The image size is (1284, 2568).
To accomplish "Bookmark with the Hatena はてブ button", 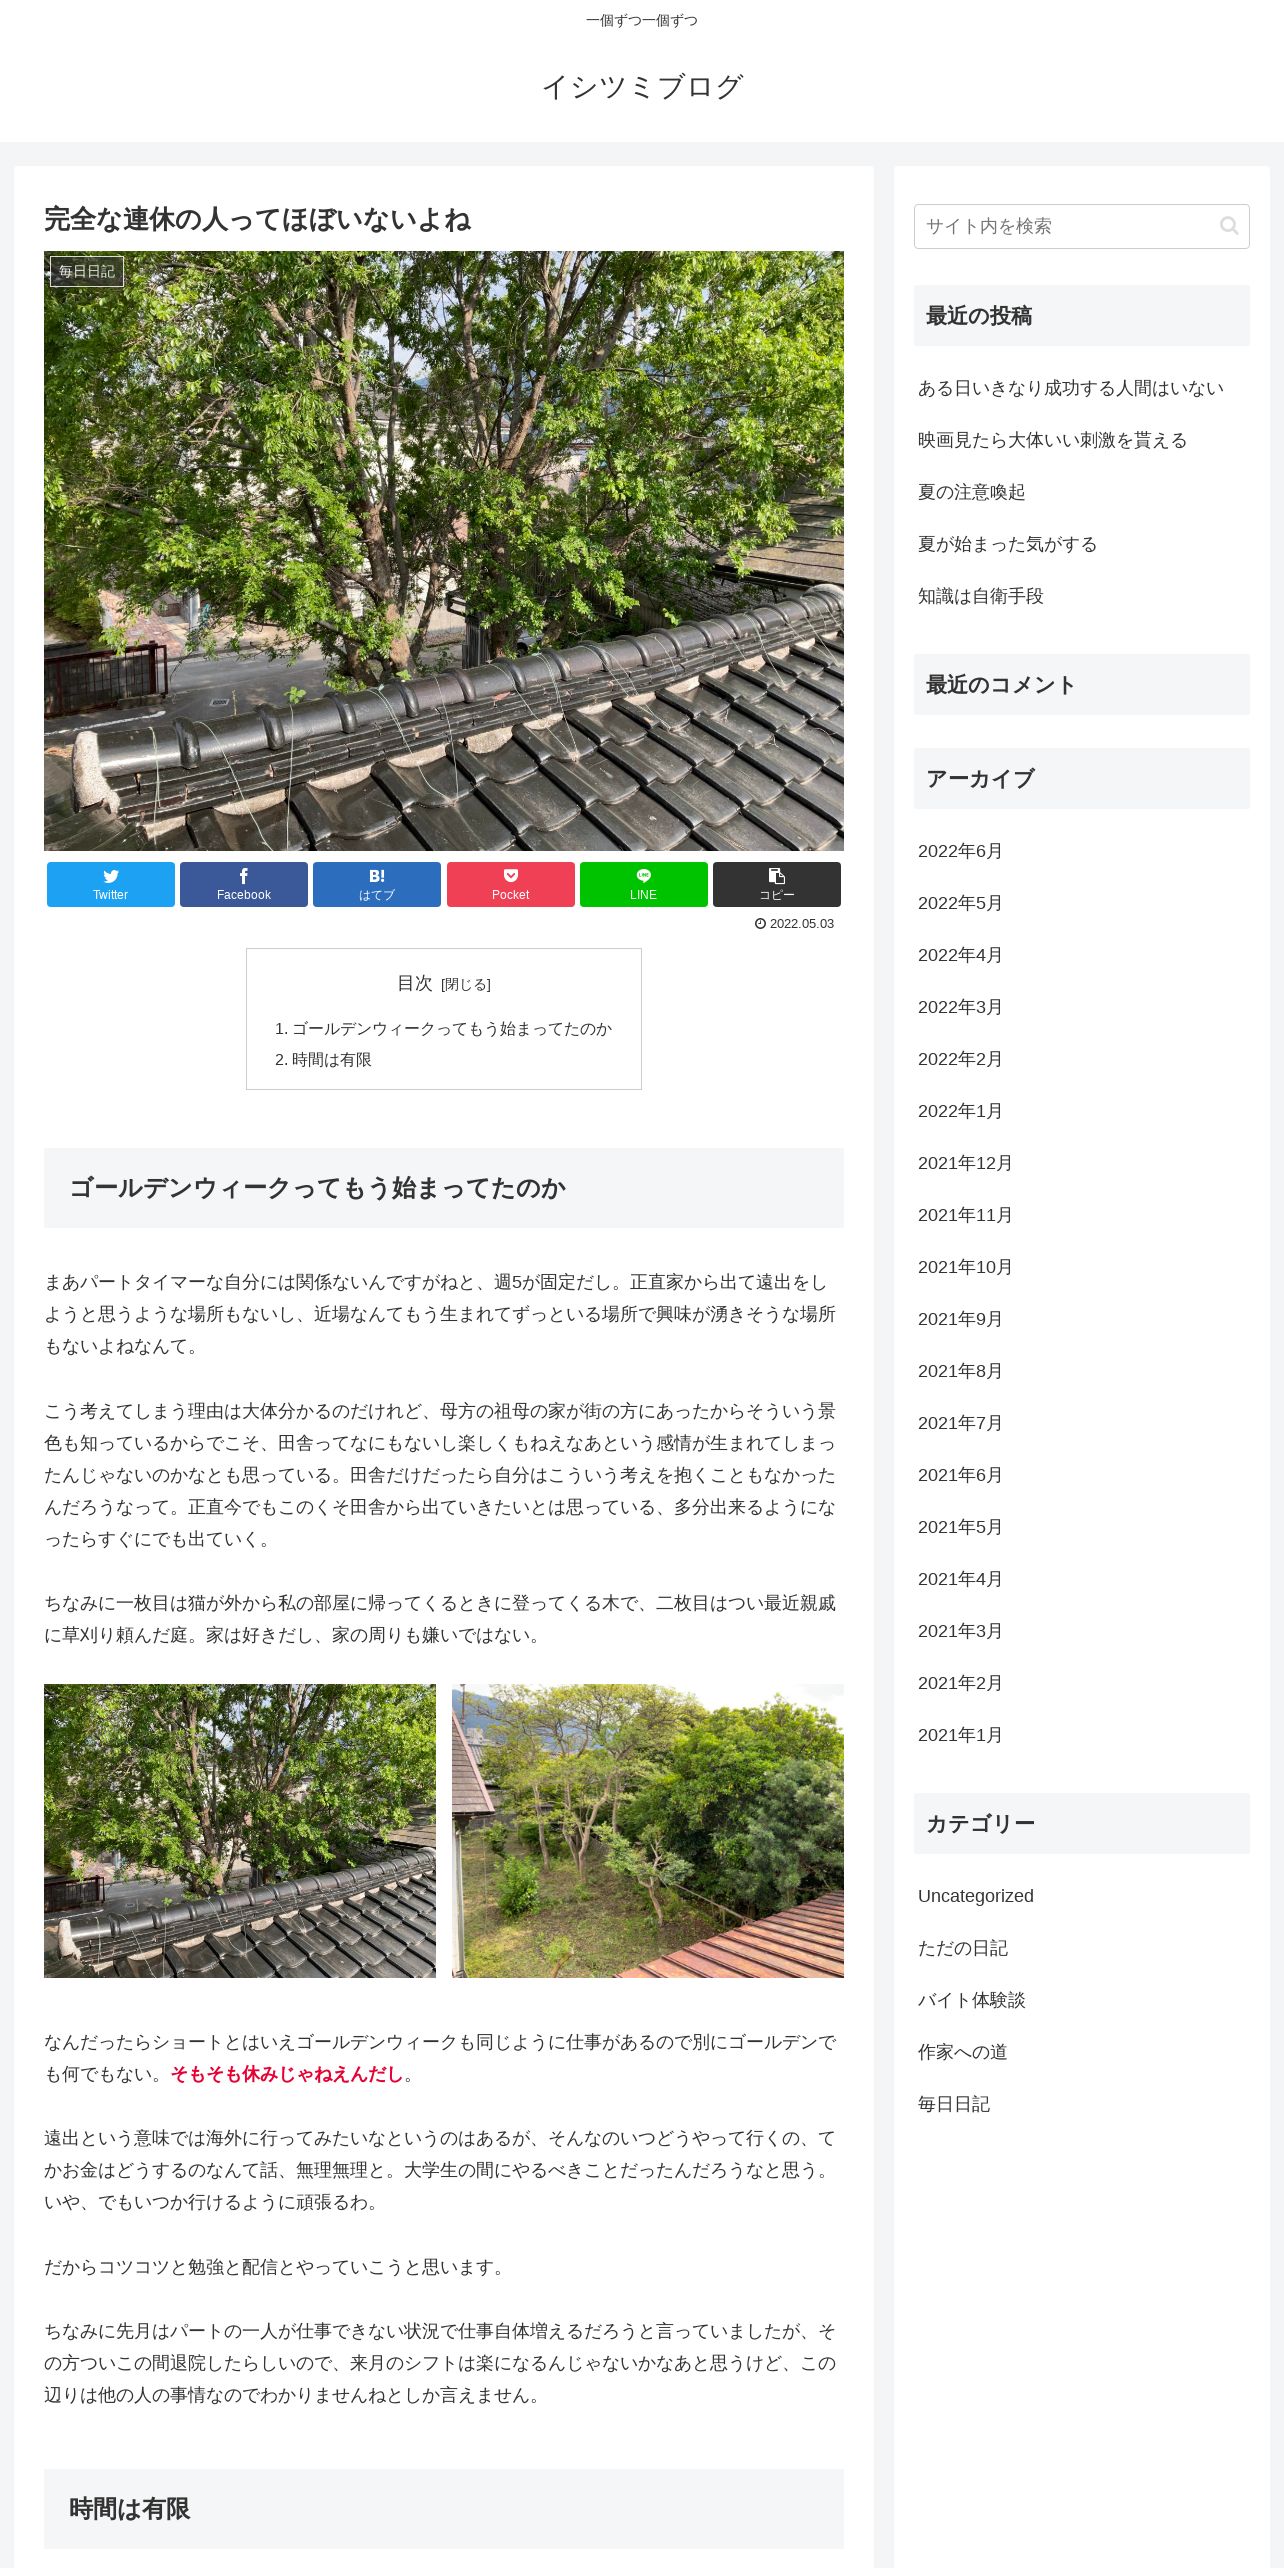I will pyautogui.click(x=377, y=884).
